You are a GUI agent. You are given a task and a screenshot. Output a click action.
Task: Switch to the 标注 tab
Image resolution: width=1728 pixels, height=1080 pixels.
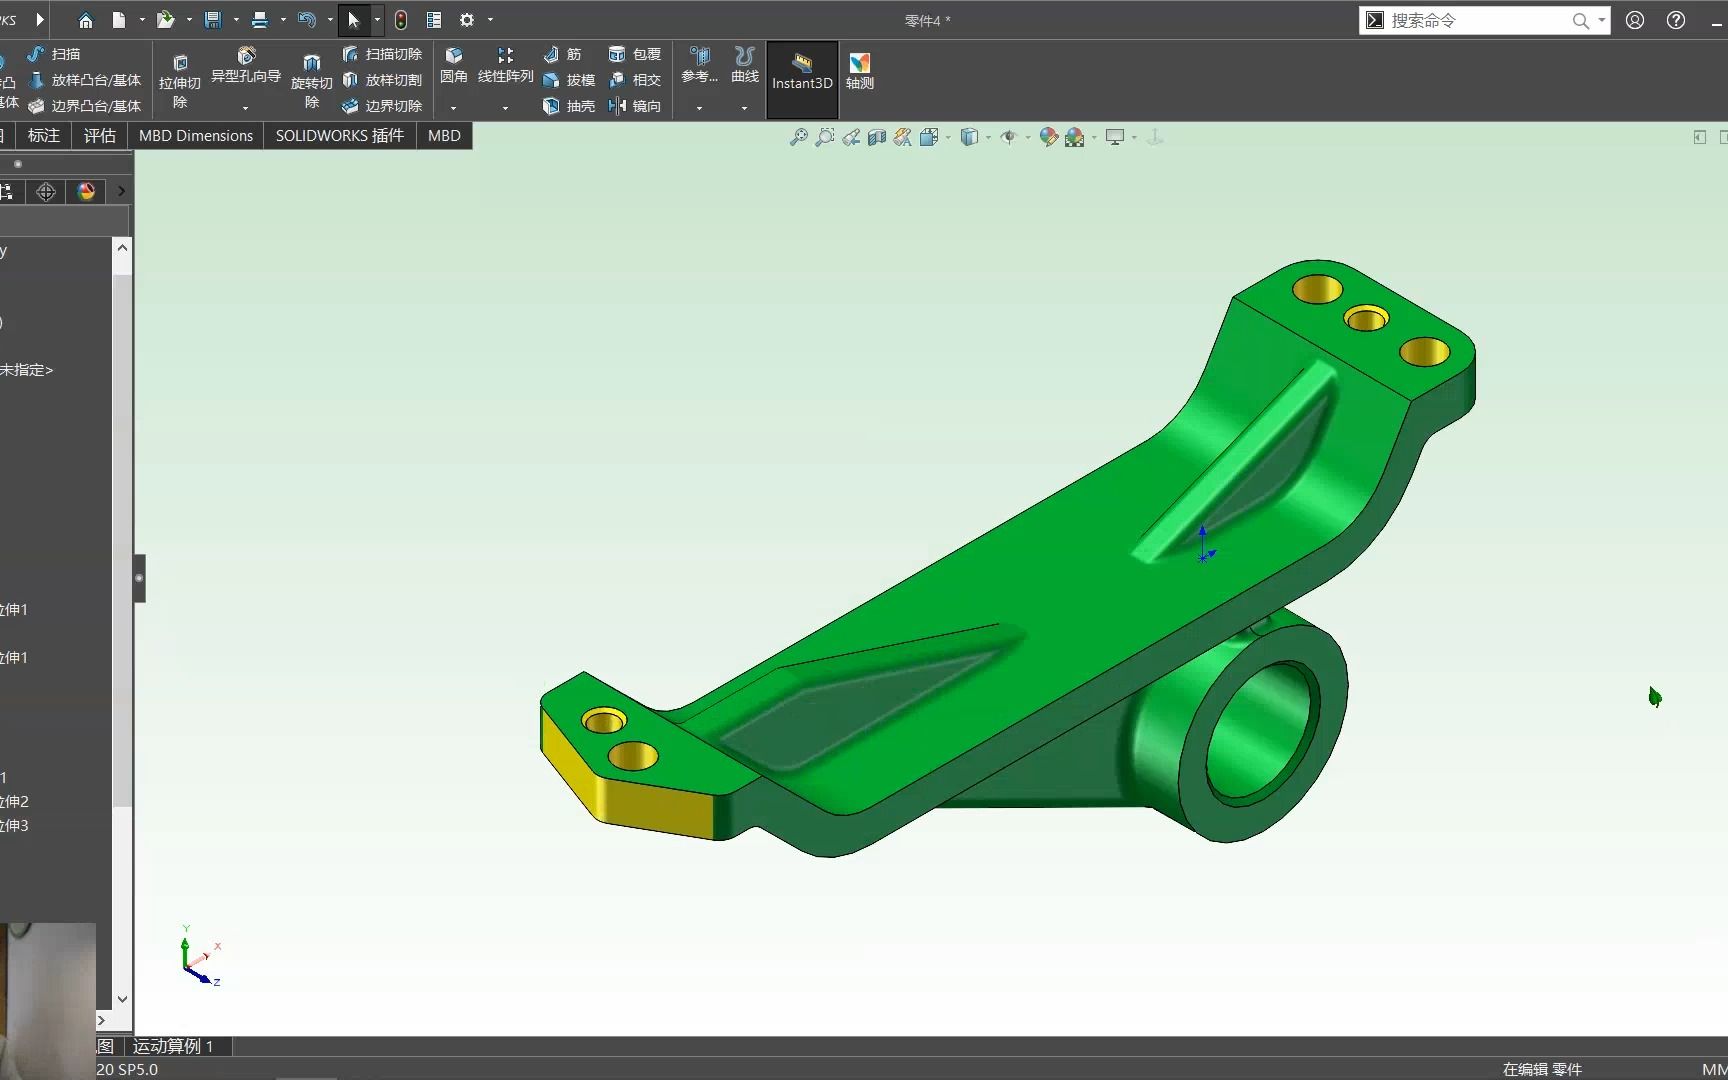pyautogui.click(x=44, y=136)
